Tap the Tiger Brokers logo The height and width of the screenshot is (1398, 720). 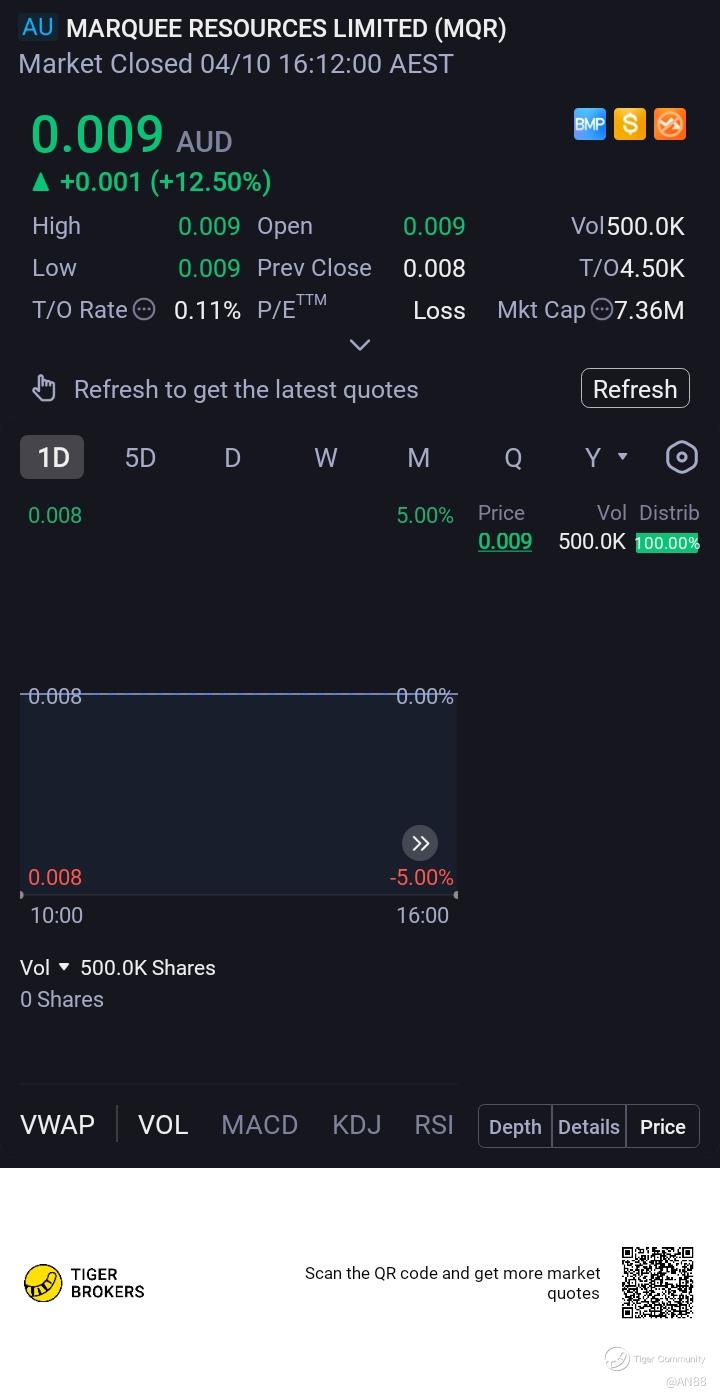click(84, 1283)
